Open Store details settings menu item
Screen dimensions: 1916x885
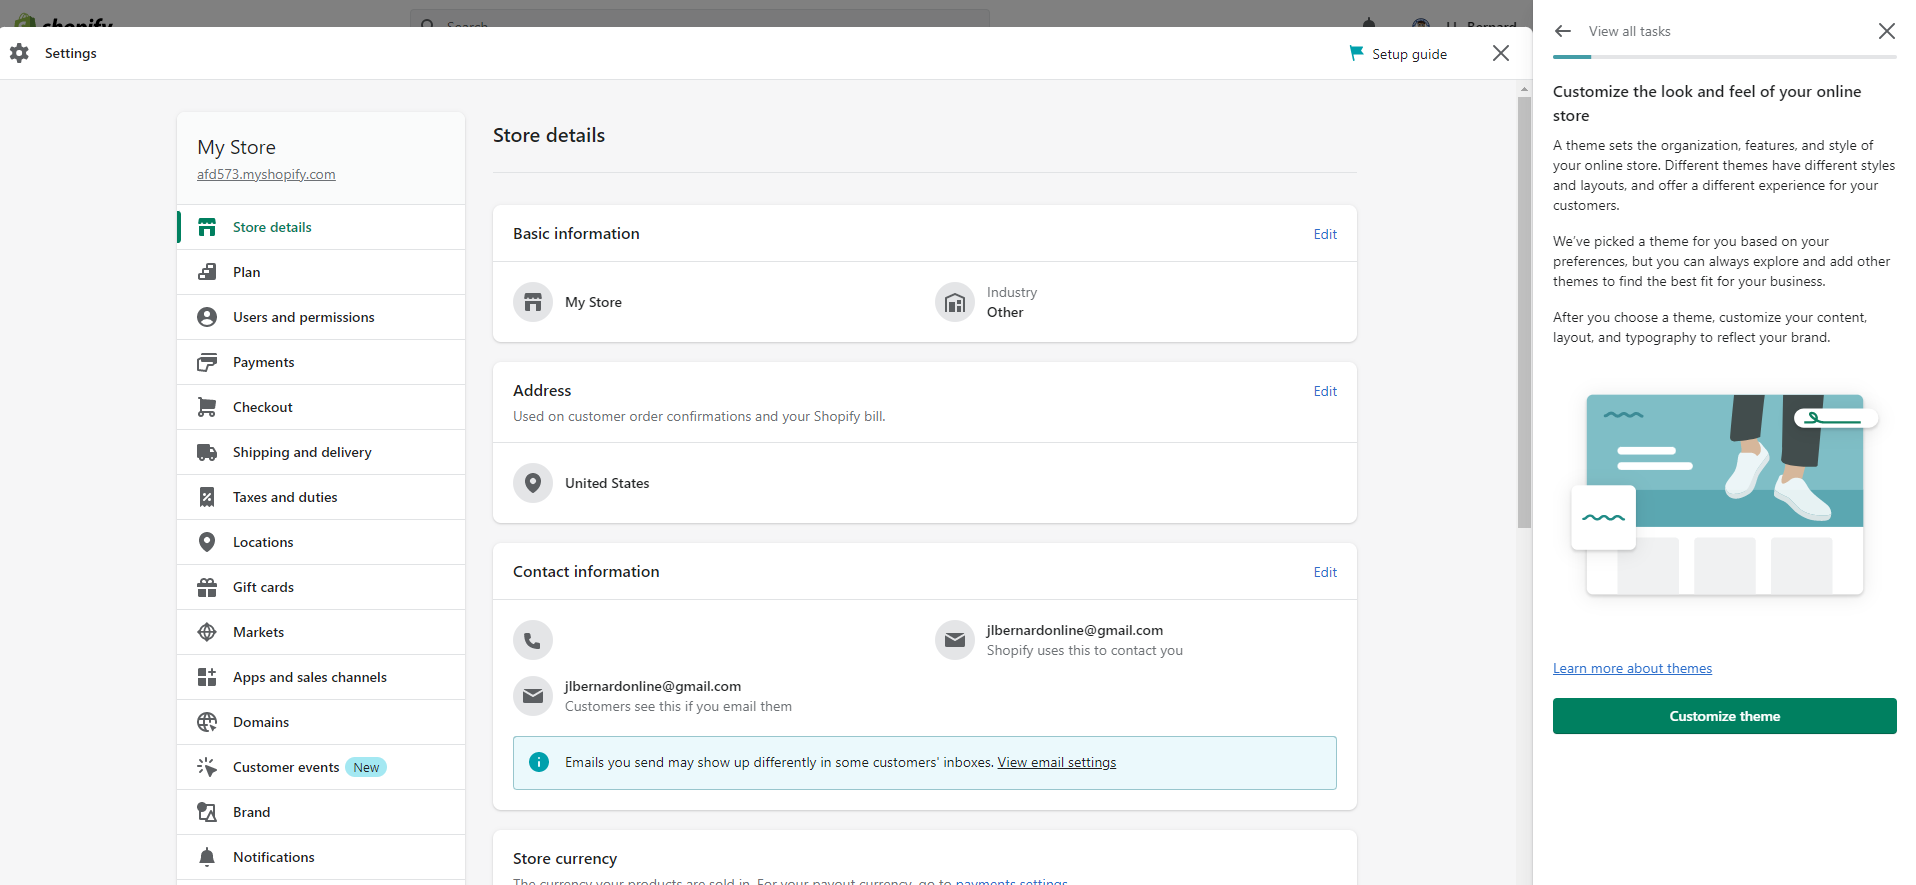click(321, 227)
